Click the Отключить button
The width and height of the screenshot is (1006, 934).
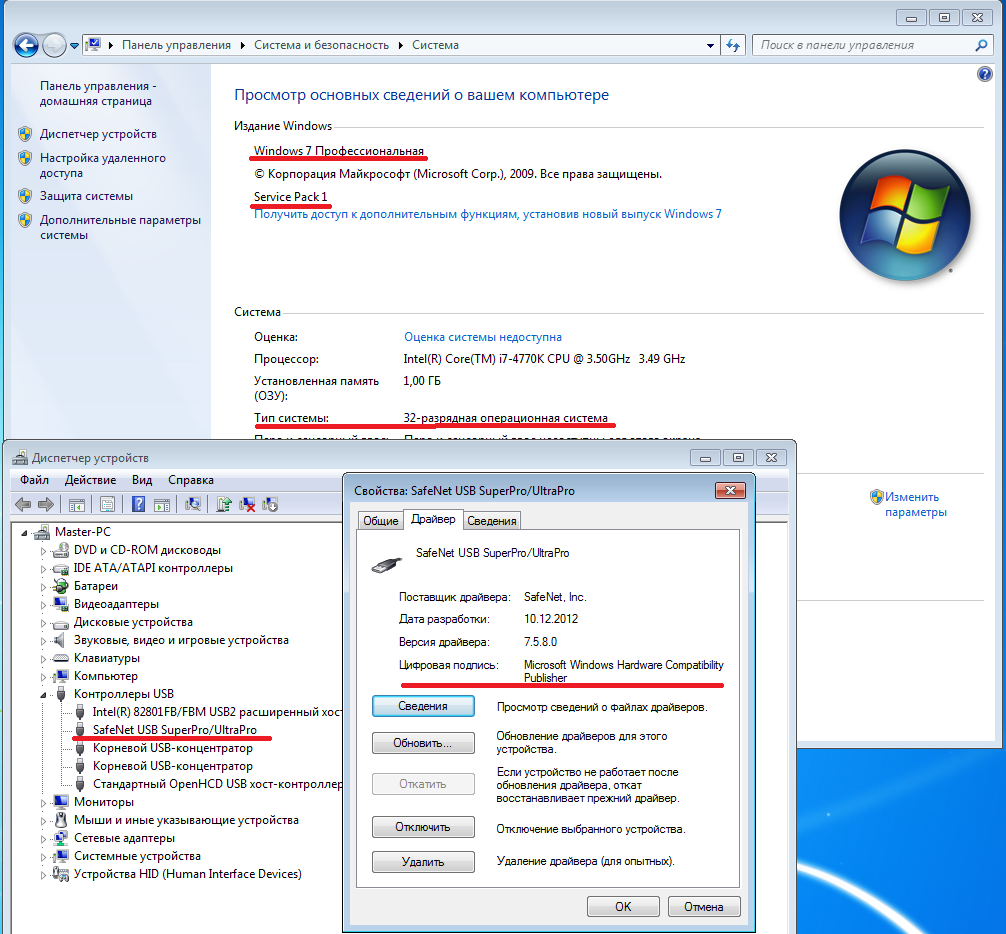[423, 827]
